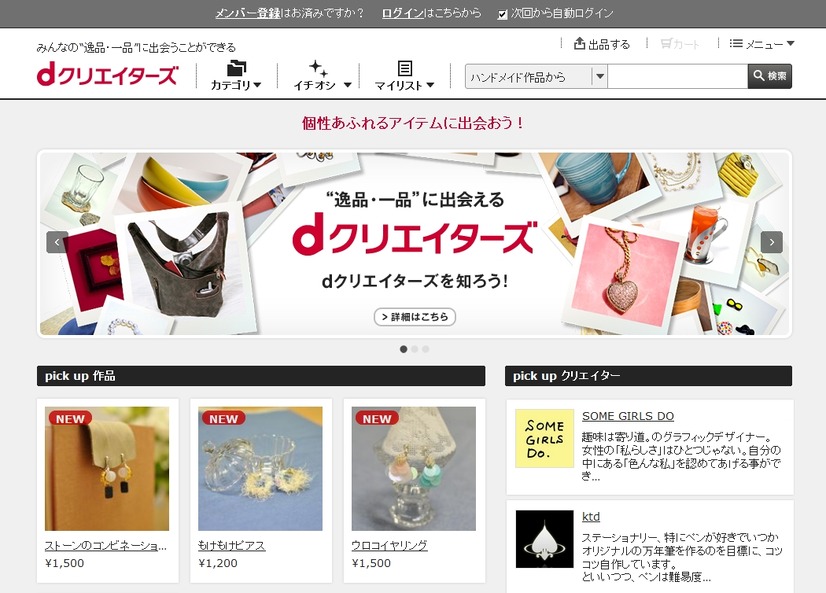Open the イチオシ menu label

click(314, 85)
